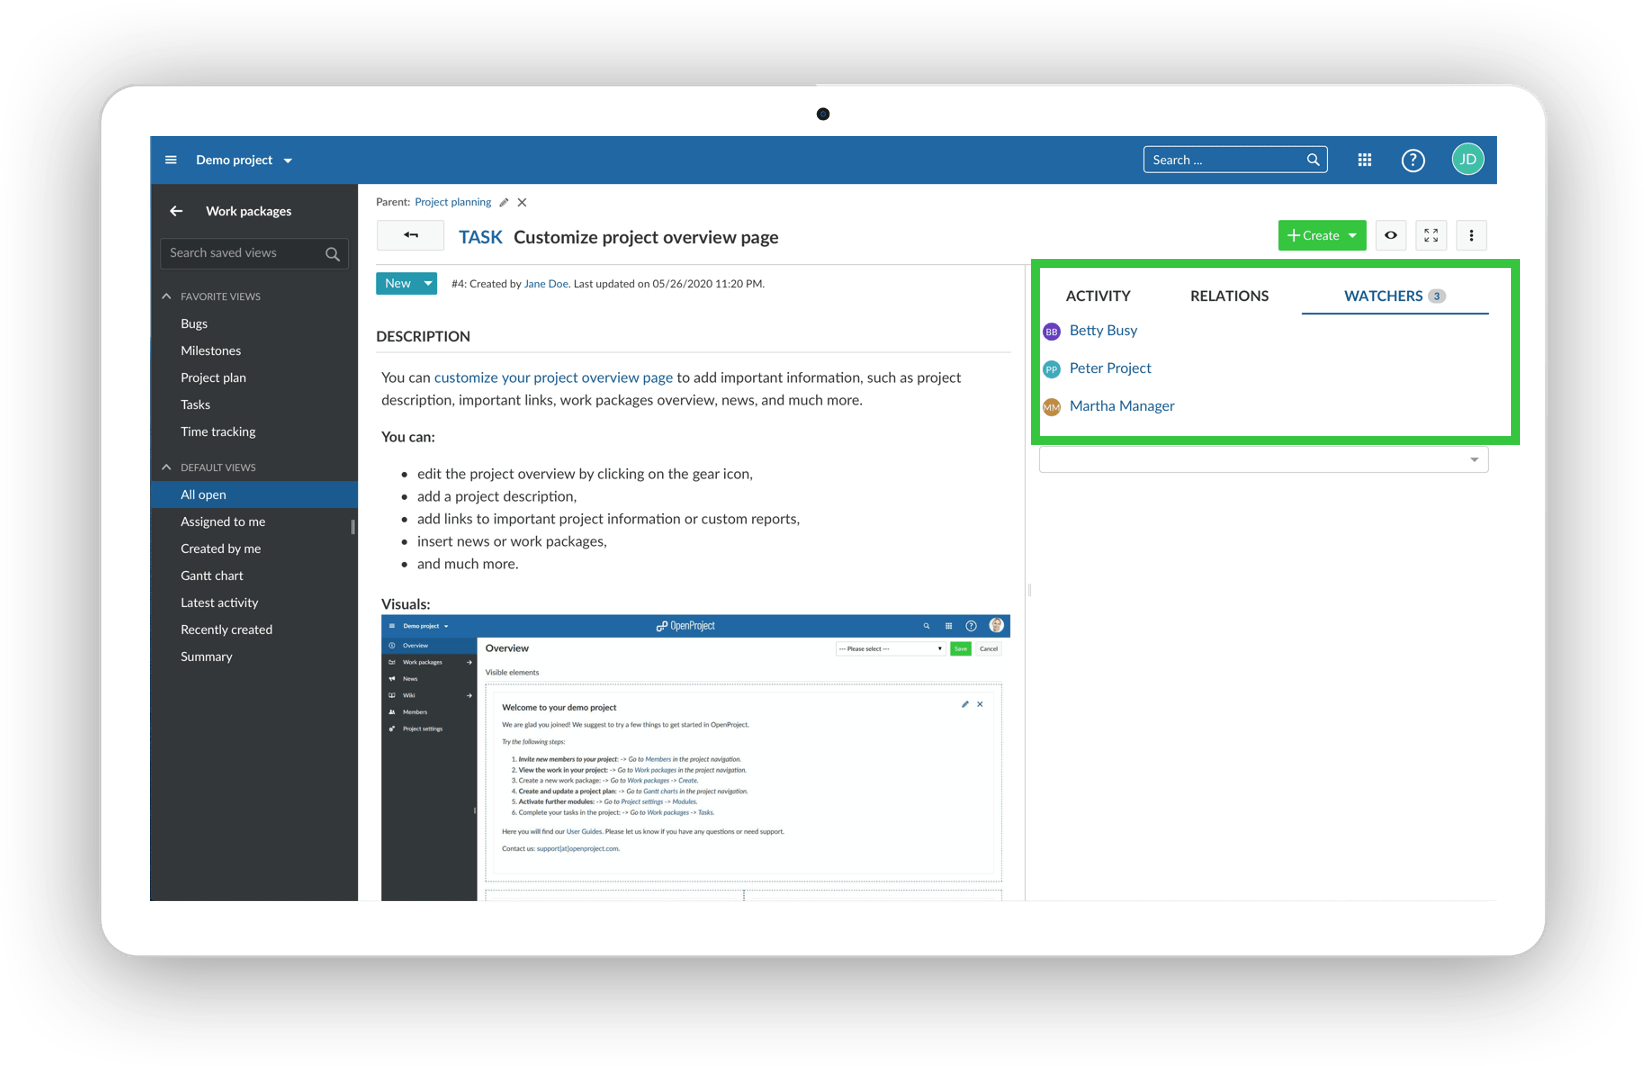
Task: Remove parent with the X icon
Action: [522, 203]
